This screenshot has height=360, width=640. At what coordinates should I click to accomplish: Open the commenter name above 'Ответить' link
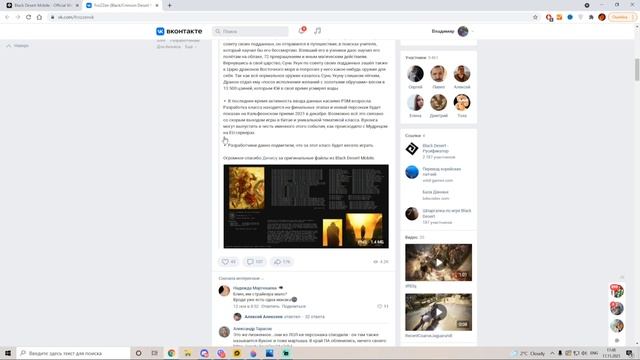coord(255,288)
